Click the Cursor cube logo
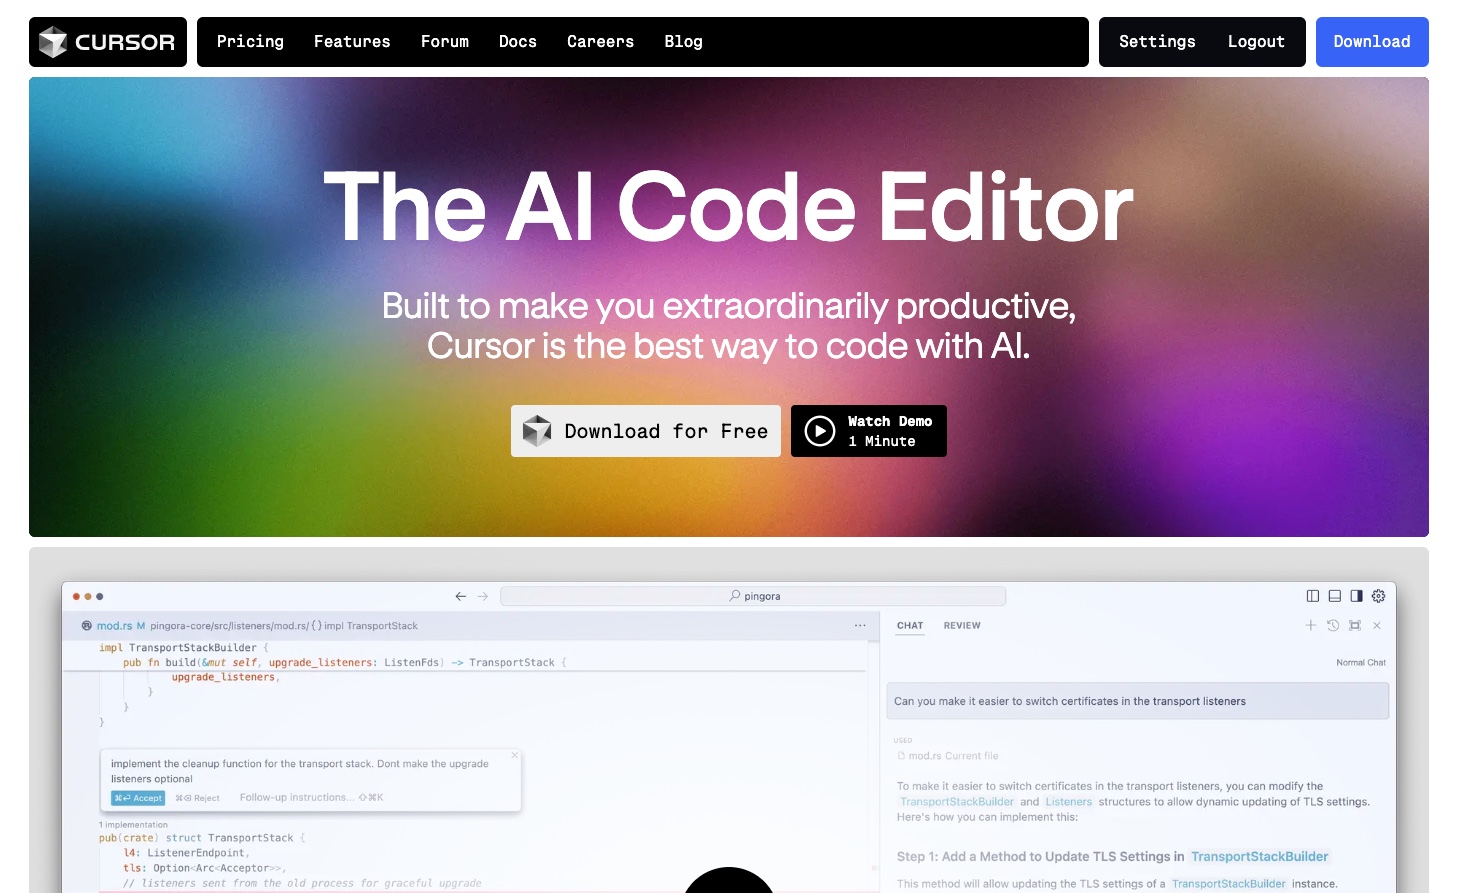Viewport: 1458px width, 893px height. (53, 42)
